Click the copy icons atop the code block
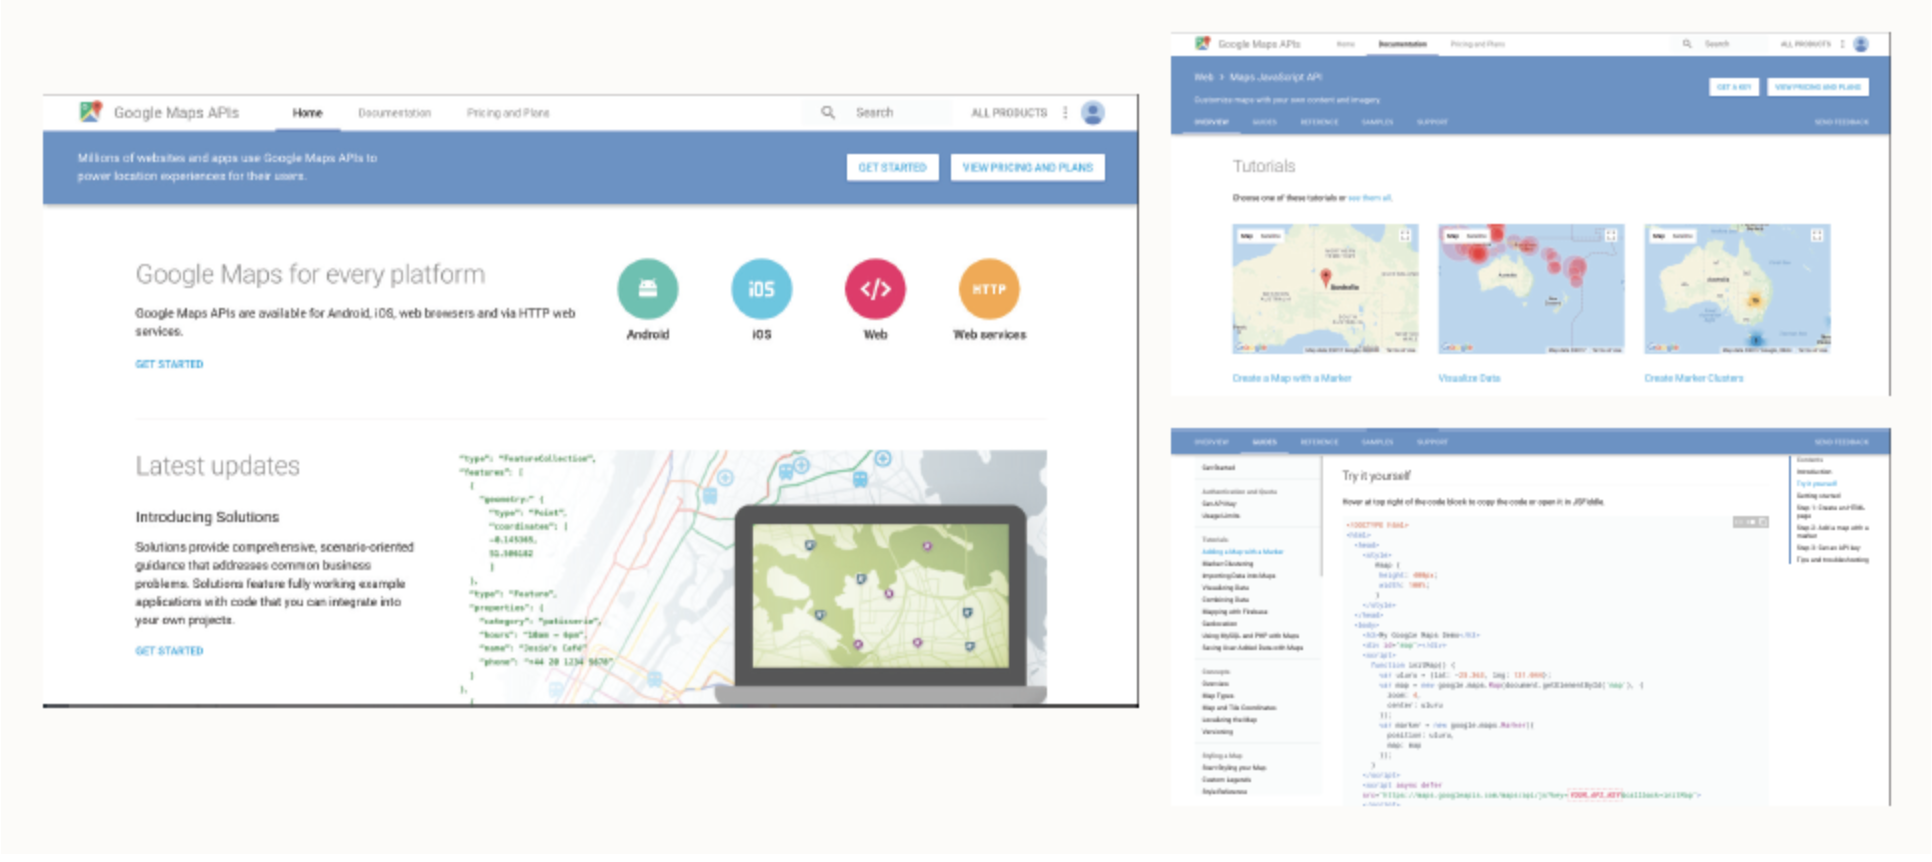 (1750, 522)
